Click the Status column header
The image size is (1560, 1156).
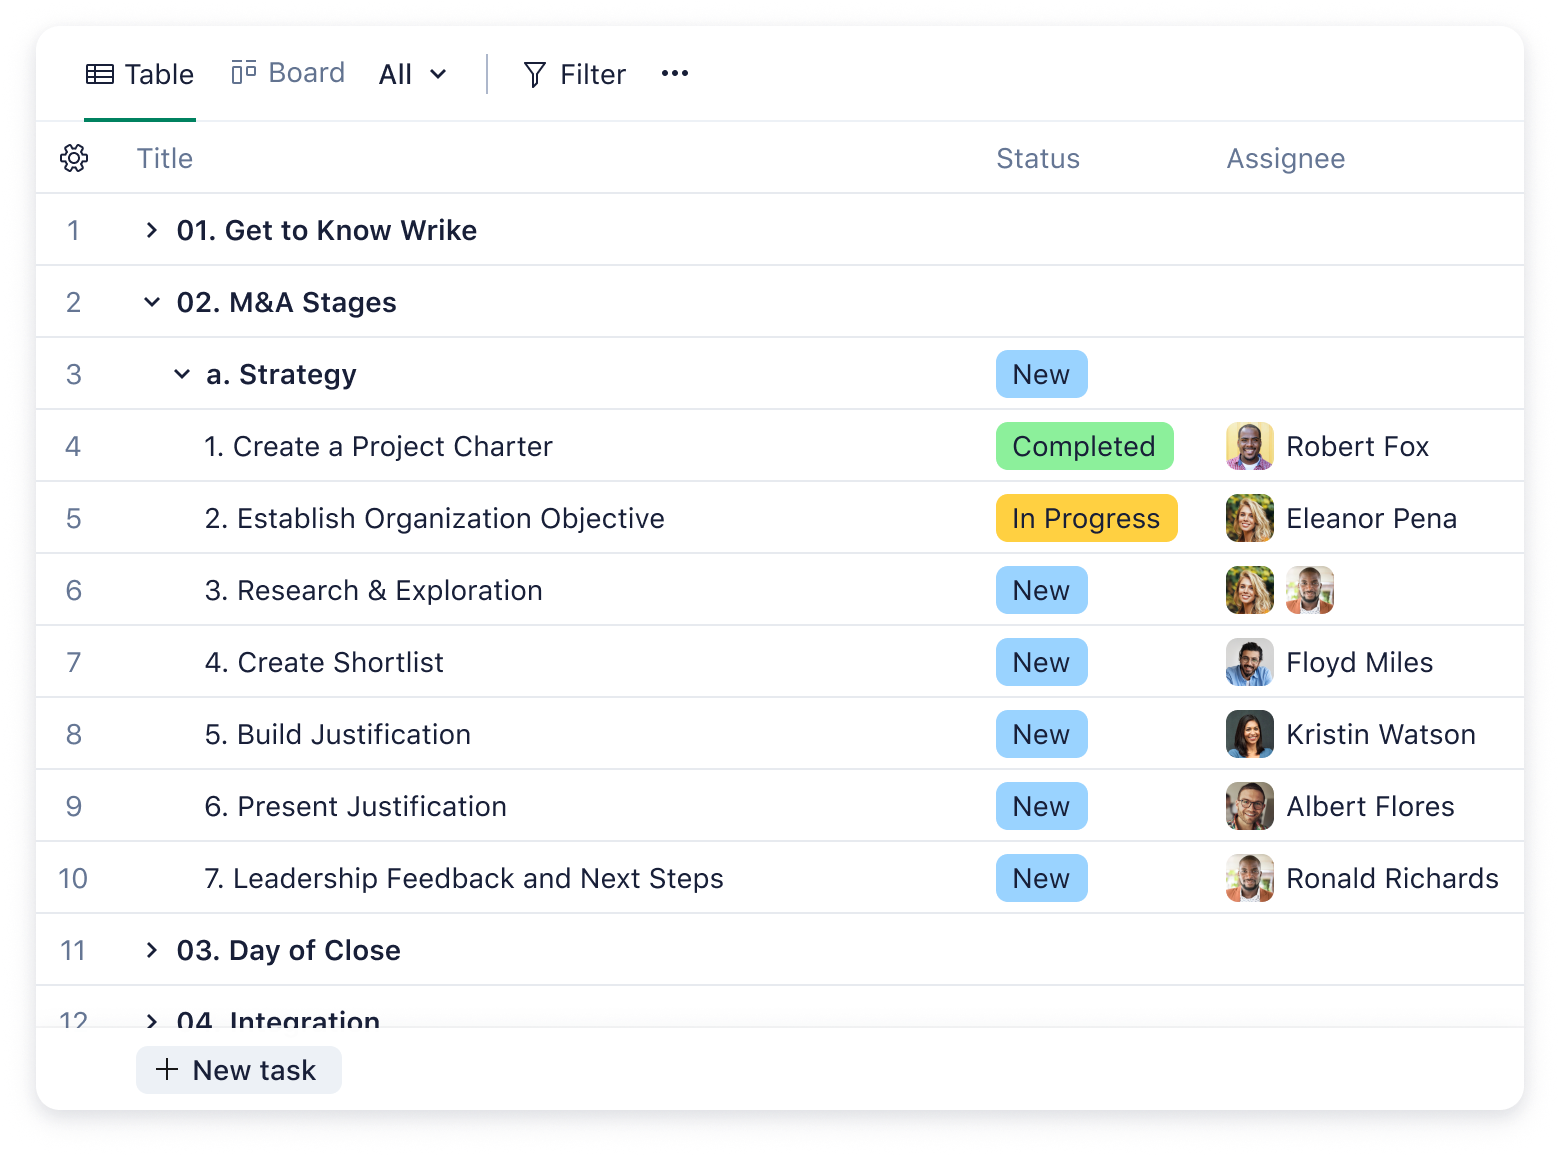(x=1038, y=158)
